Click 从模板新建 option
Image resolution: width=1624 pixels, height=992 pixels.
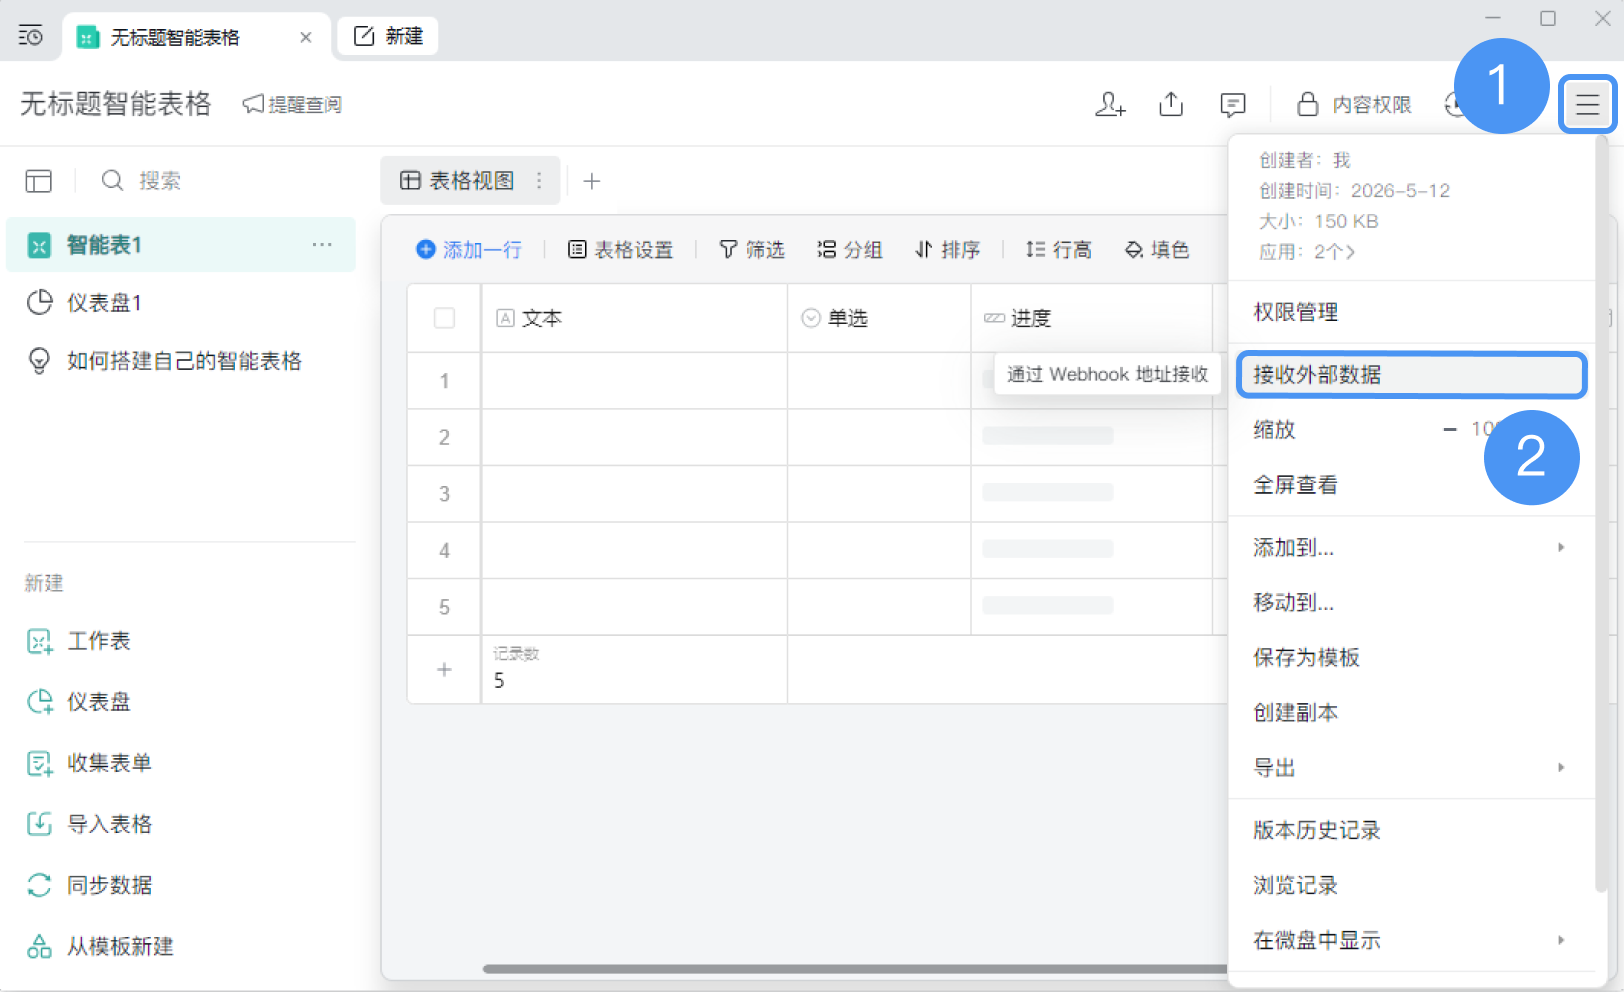100,946
